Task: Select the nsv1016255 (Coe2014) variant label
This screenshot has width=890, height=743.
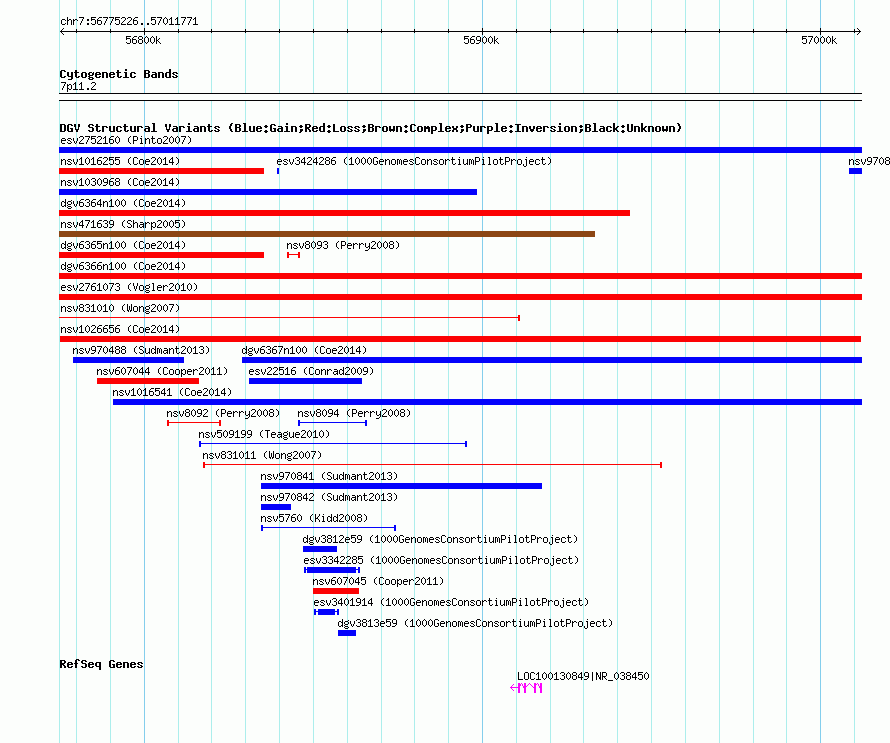Action: tap(120, 161)
